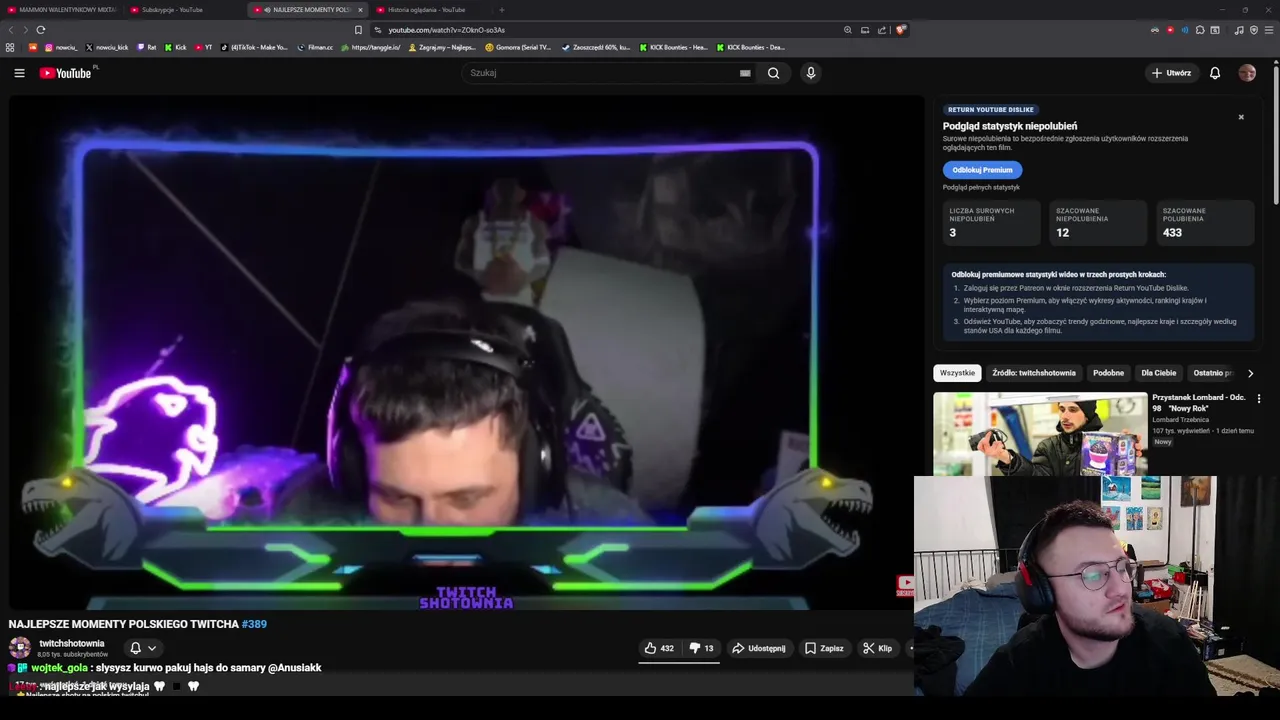
Task: Open the music note playlist icon
Action: coord(1239,30)
